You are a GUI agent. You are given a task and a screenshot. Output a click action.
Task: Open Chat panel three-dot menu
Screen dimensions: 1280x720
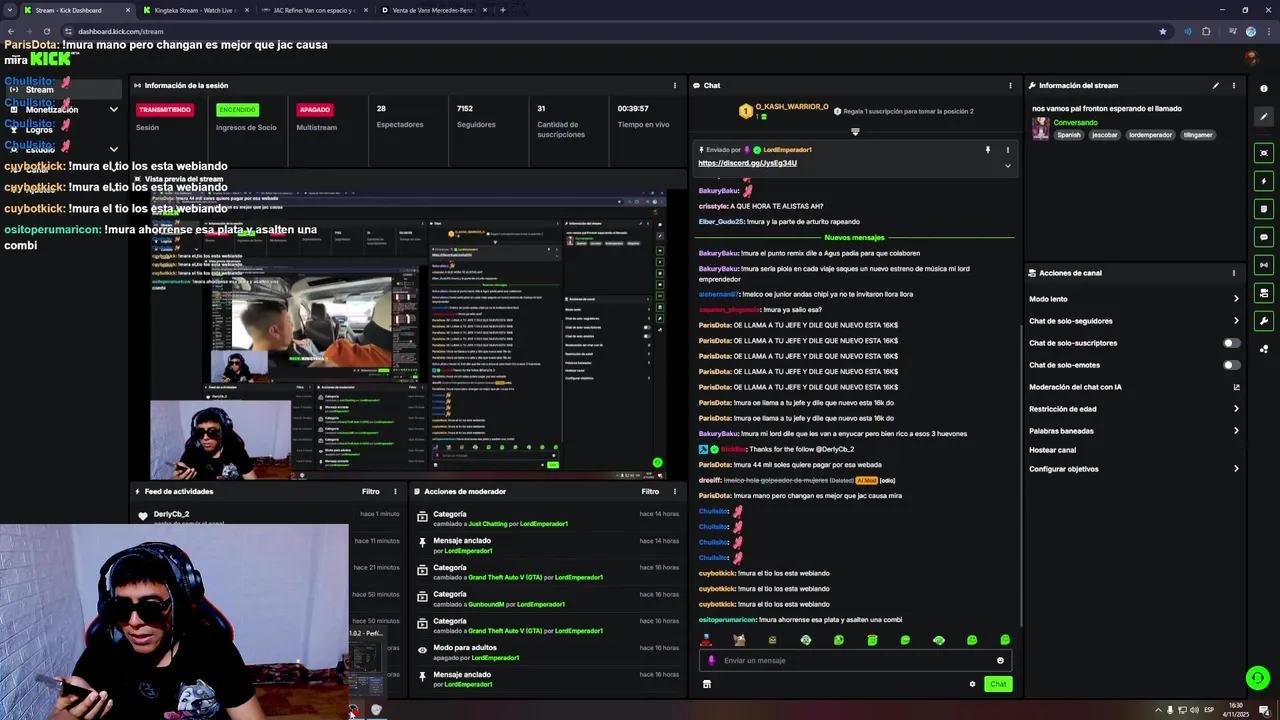point(1010,86)
